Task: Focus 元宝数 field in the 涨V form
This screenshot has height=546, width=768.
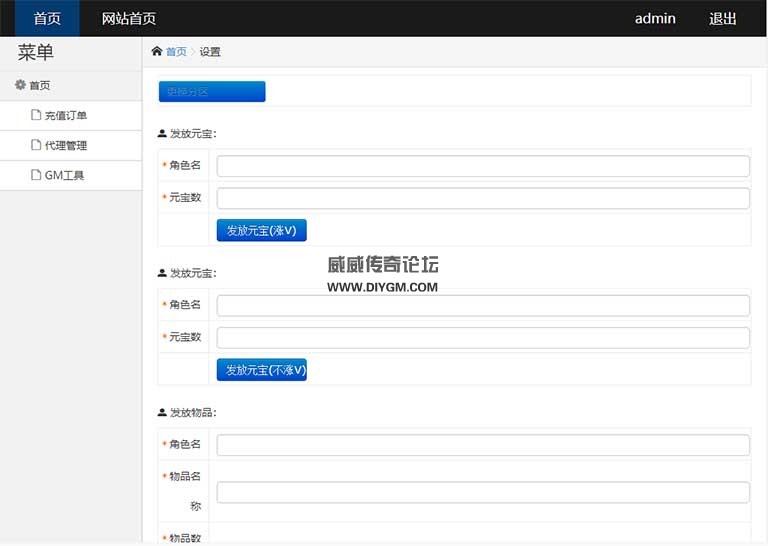Action: pos(483,198)
